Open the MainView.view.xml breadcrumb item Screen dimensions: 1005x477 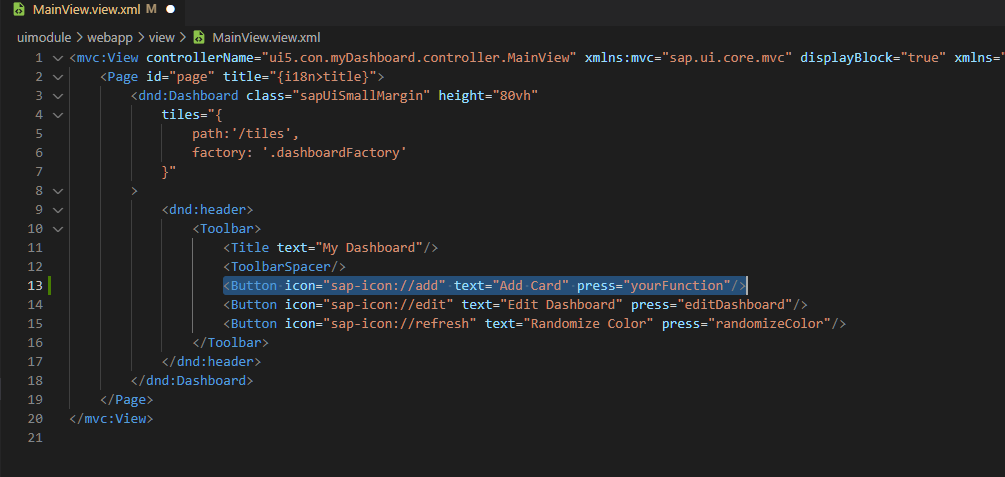click(266, 37)
